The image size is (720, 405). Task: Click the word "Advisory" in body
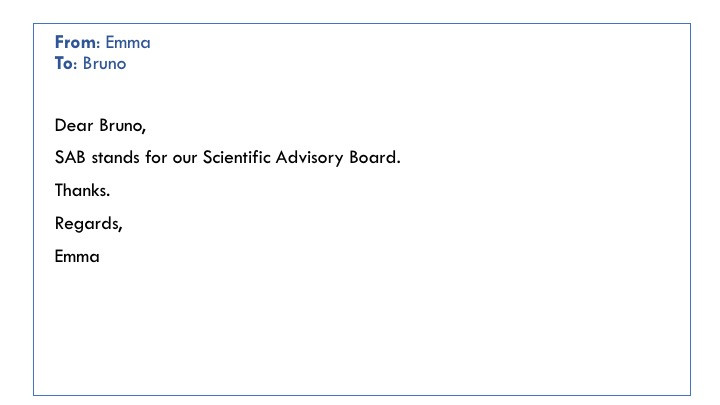[x=309, y=158]
